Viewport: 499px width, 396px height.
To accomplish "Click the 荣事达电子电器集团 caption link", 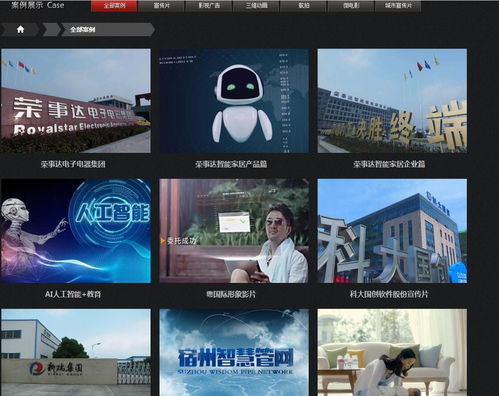I will click(x=73, y=164).
